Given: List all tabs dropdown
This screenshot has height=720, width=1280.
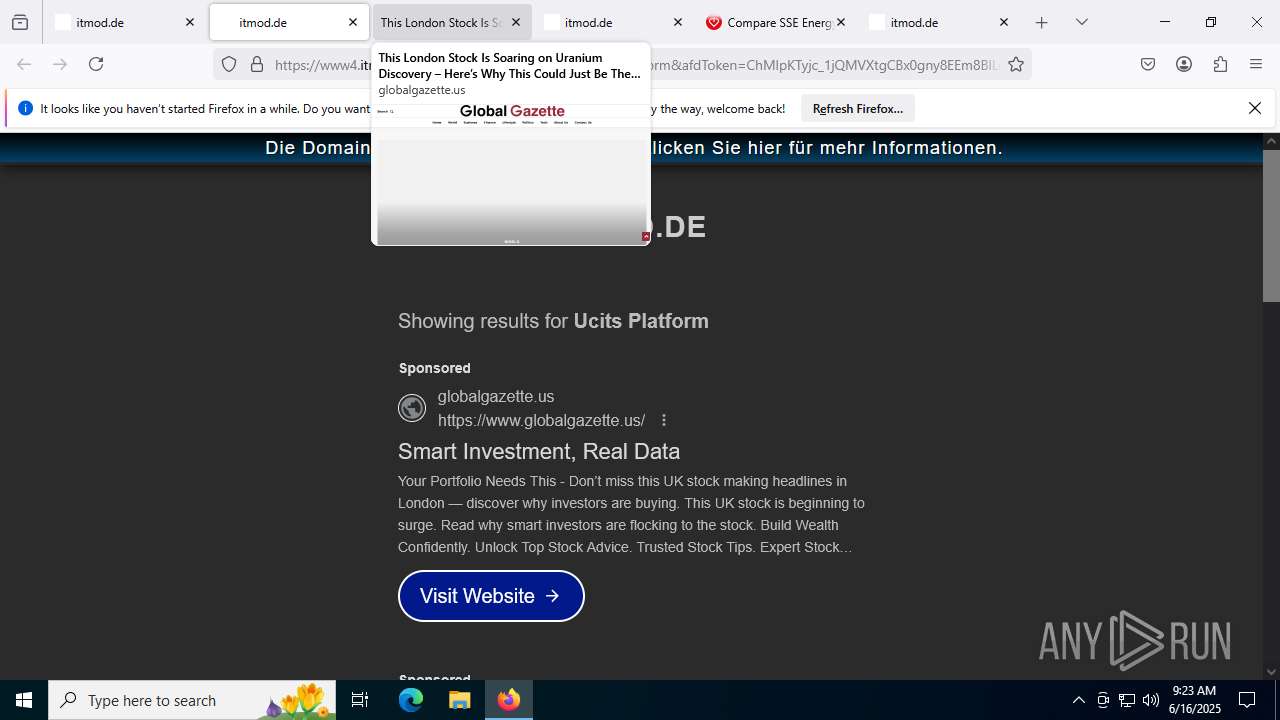Looking at the screenshot, I should (x=1081, y=22).
